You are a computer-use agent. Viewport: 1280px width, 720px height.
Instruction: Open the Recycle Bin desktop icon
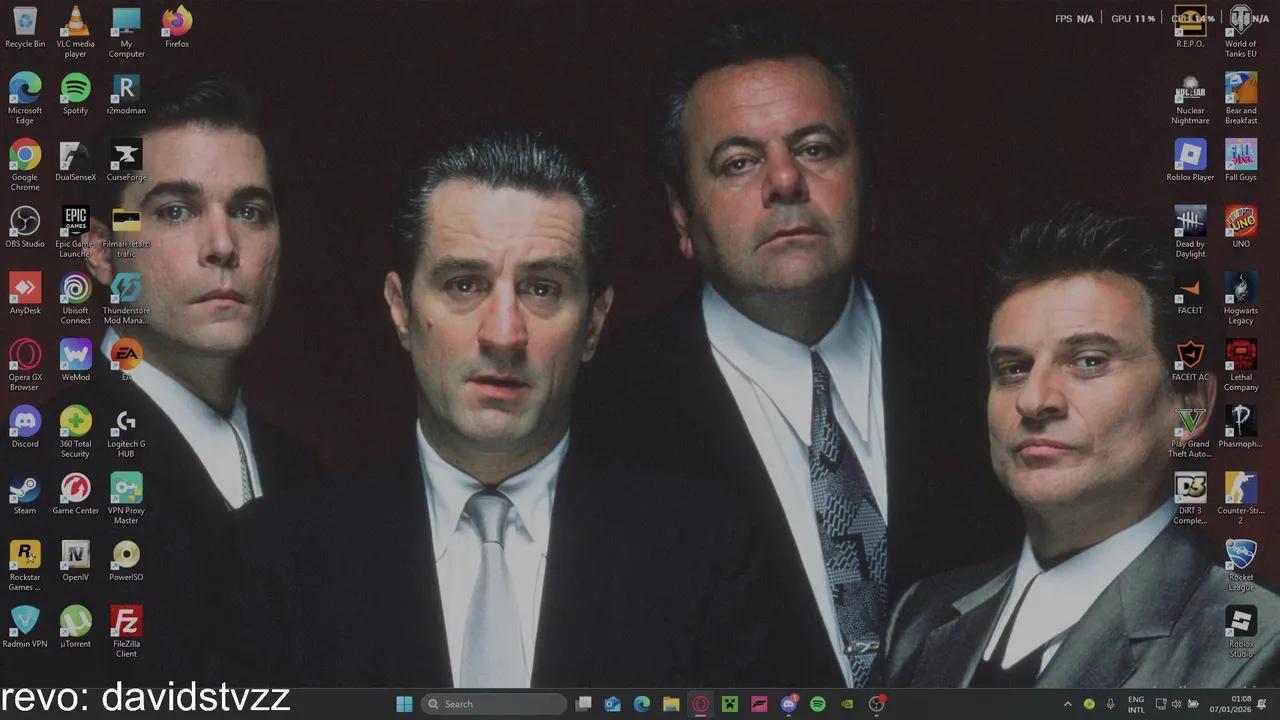click(25, 28)
